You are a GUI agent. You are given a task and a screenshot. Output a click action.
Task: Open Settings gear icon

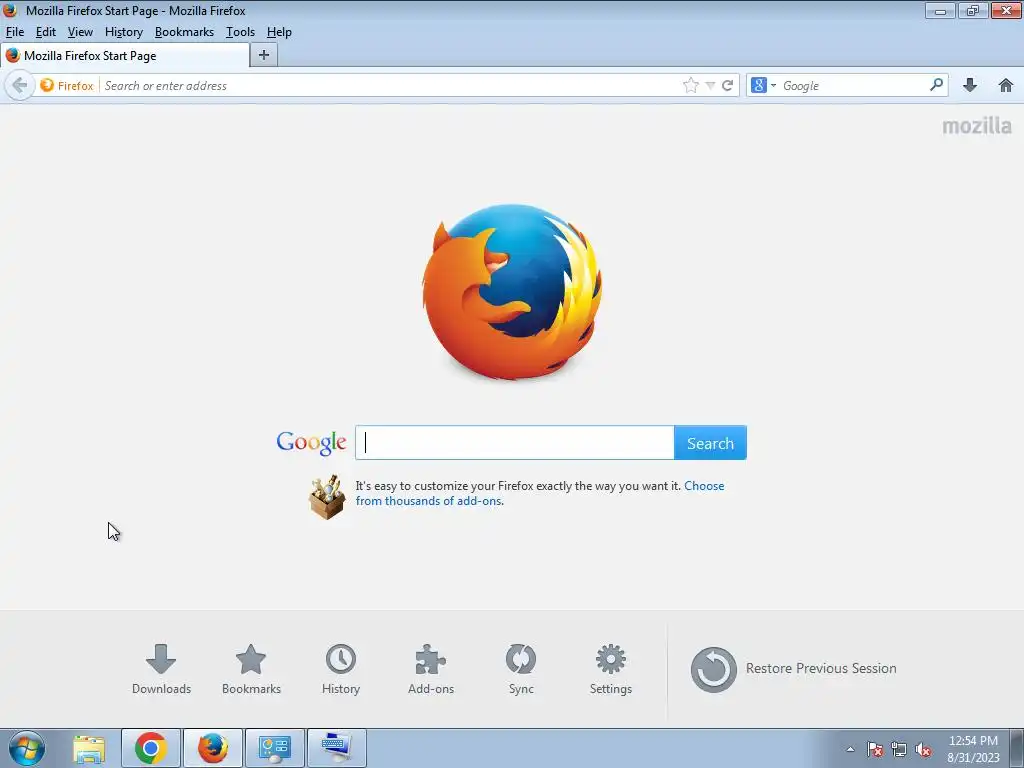click(x=611, y=669)
